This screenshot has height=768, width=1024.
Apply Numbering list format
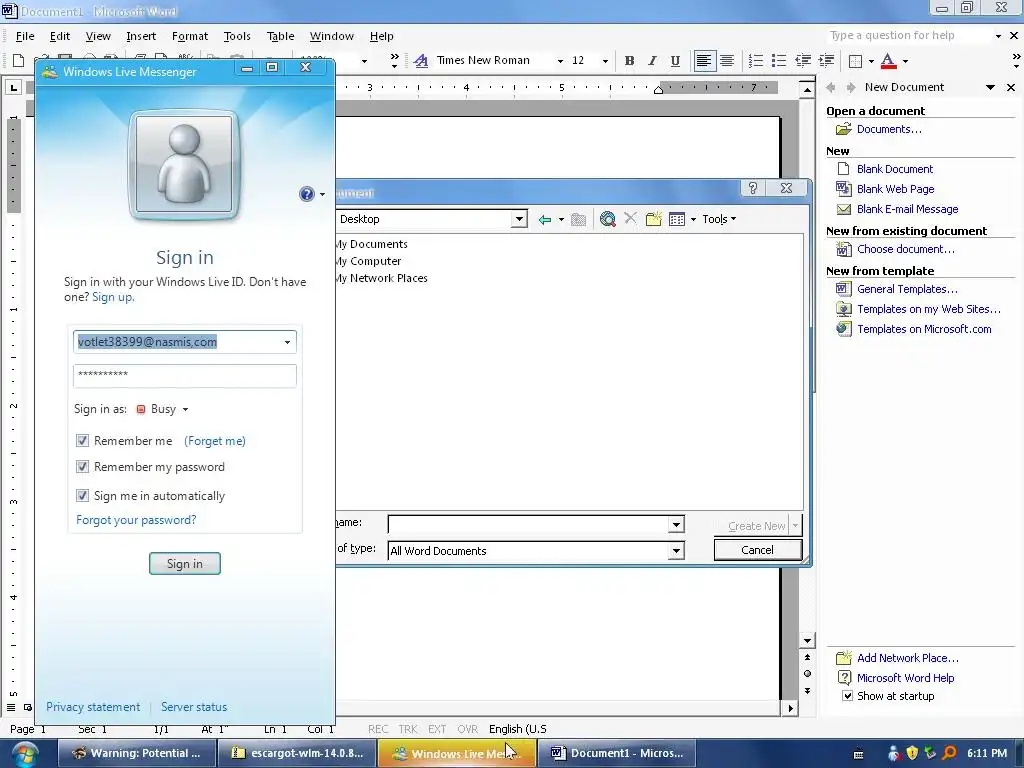tap(756, 61)
